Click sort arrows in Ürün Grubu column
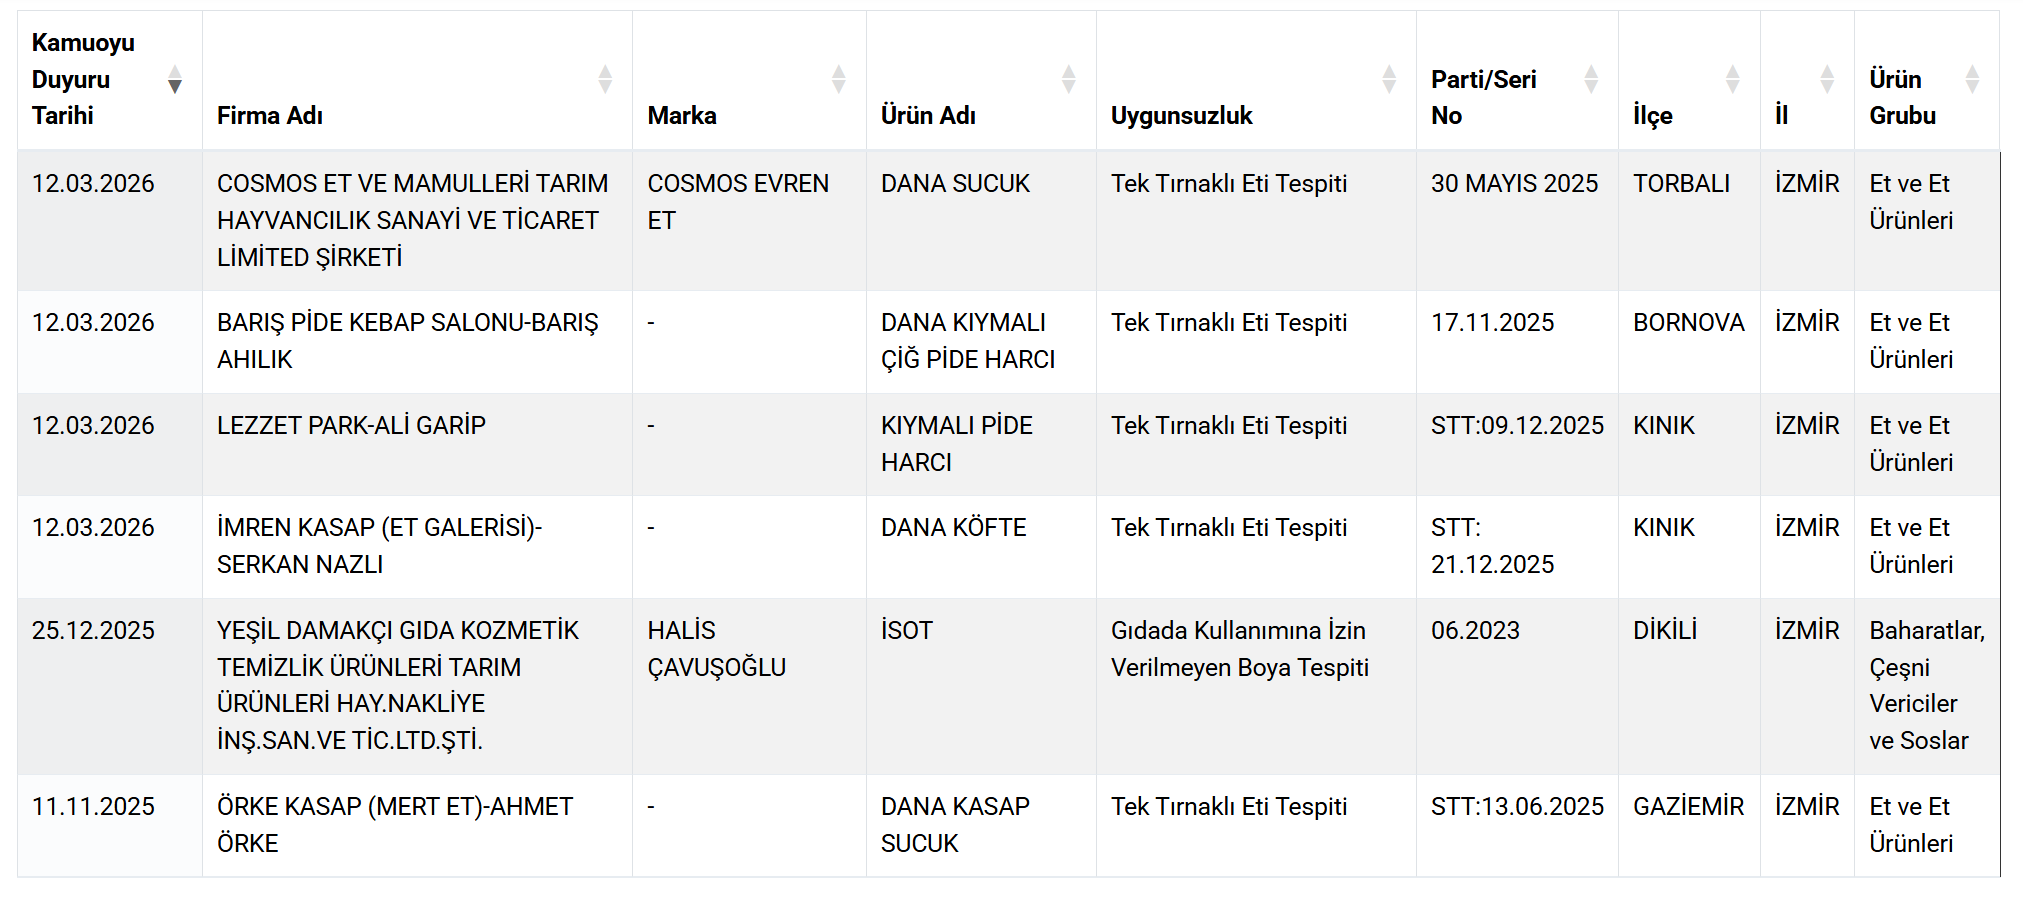This screenshot has width=2023, height=900. coord(1973,79)
